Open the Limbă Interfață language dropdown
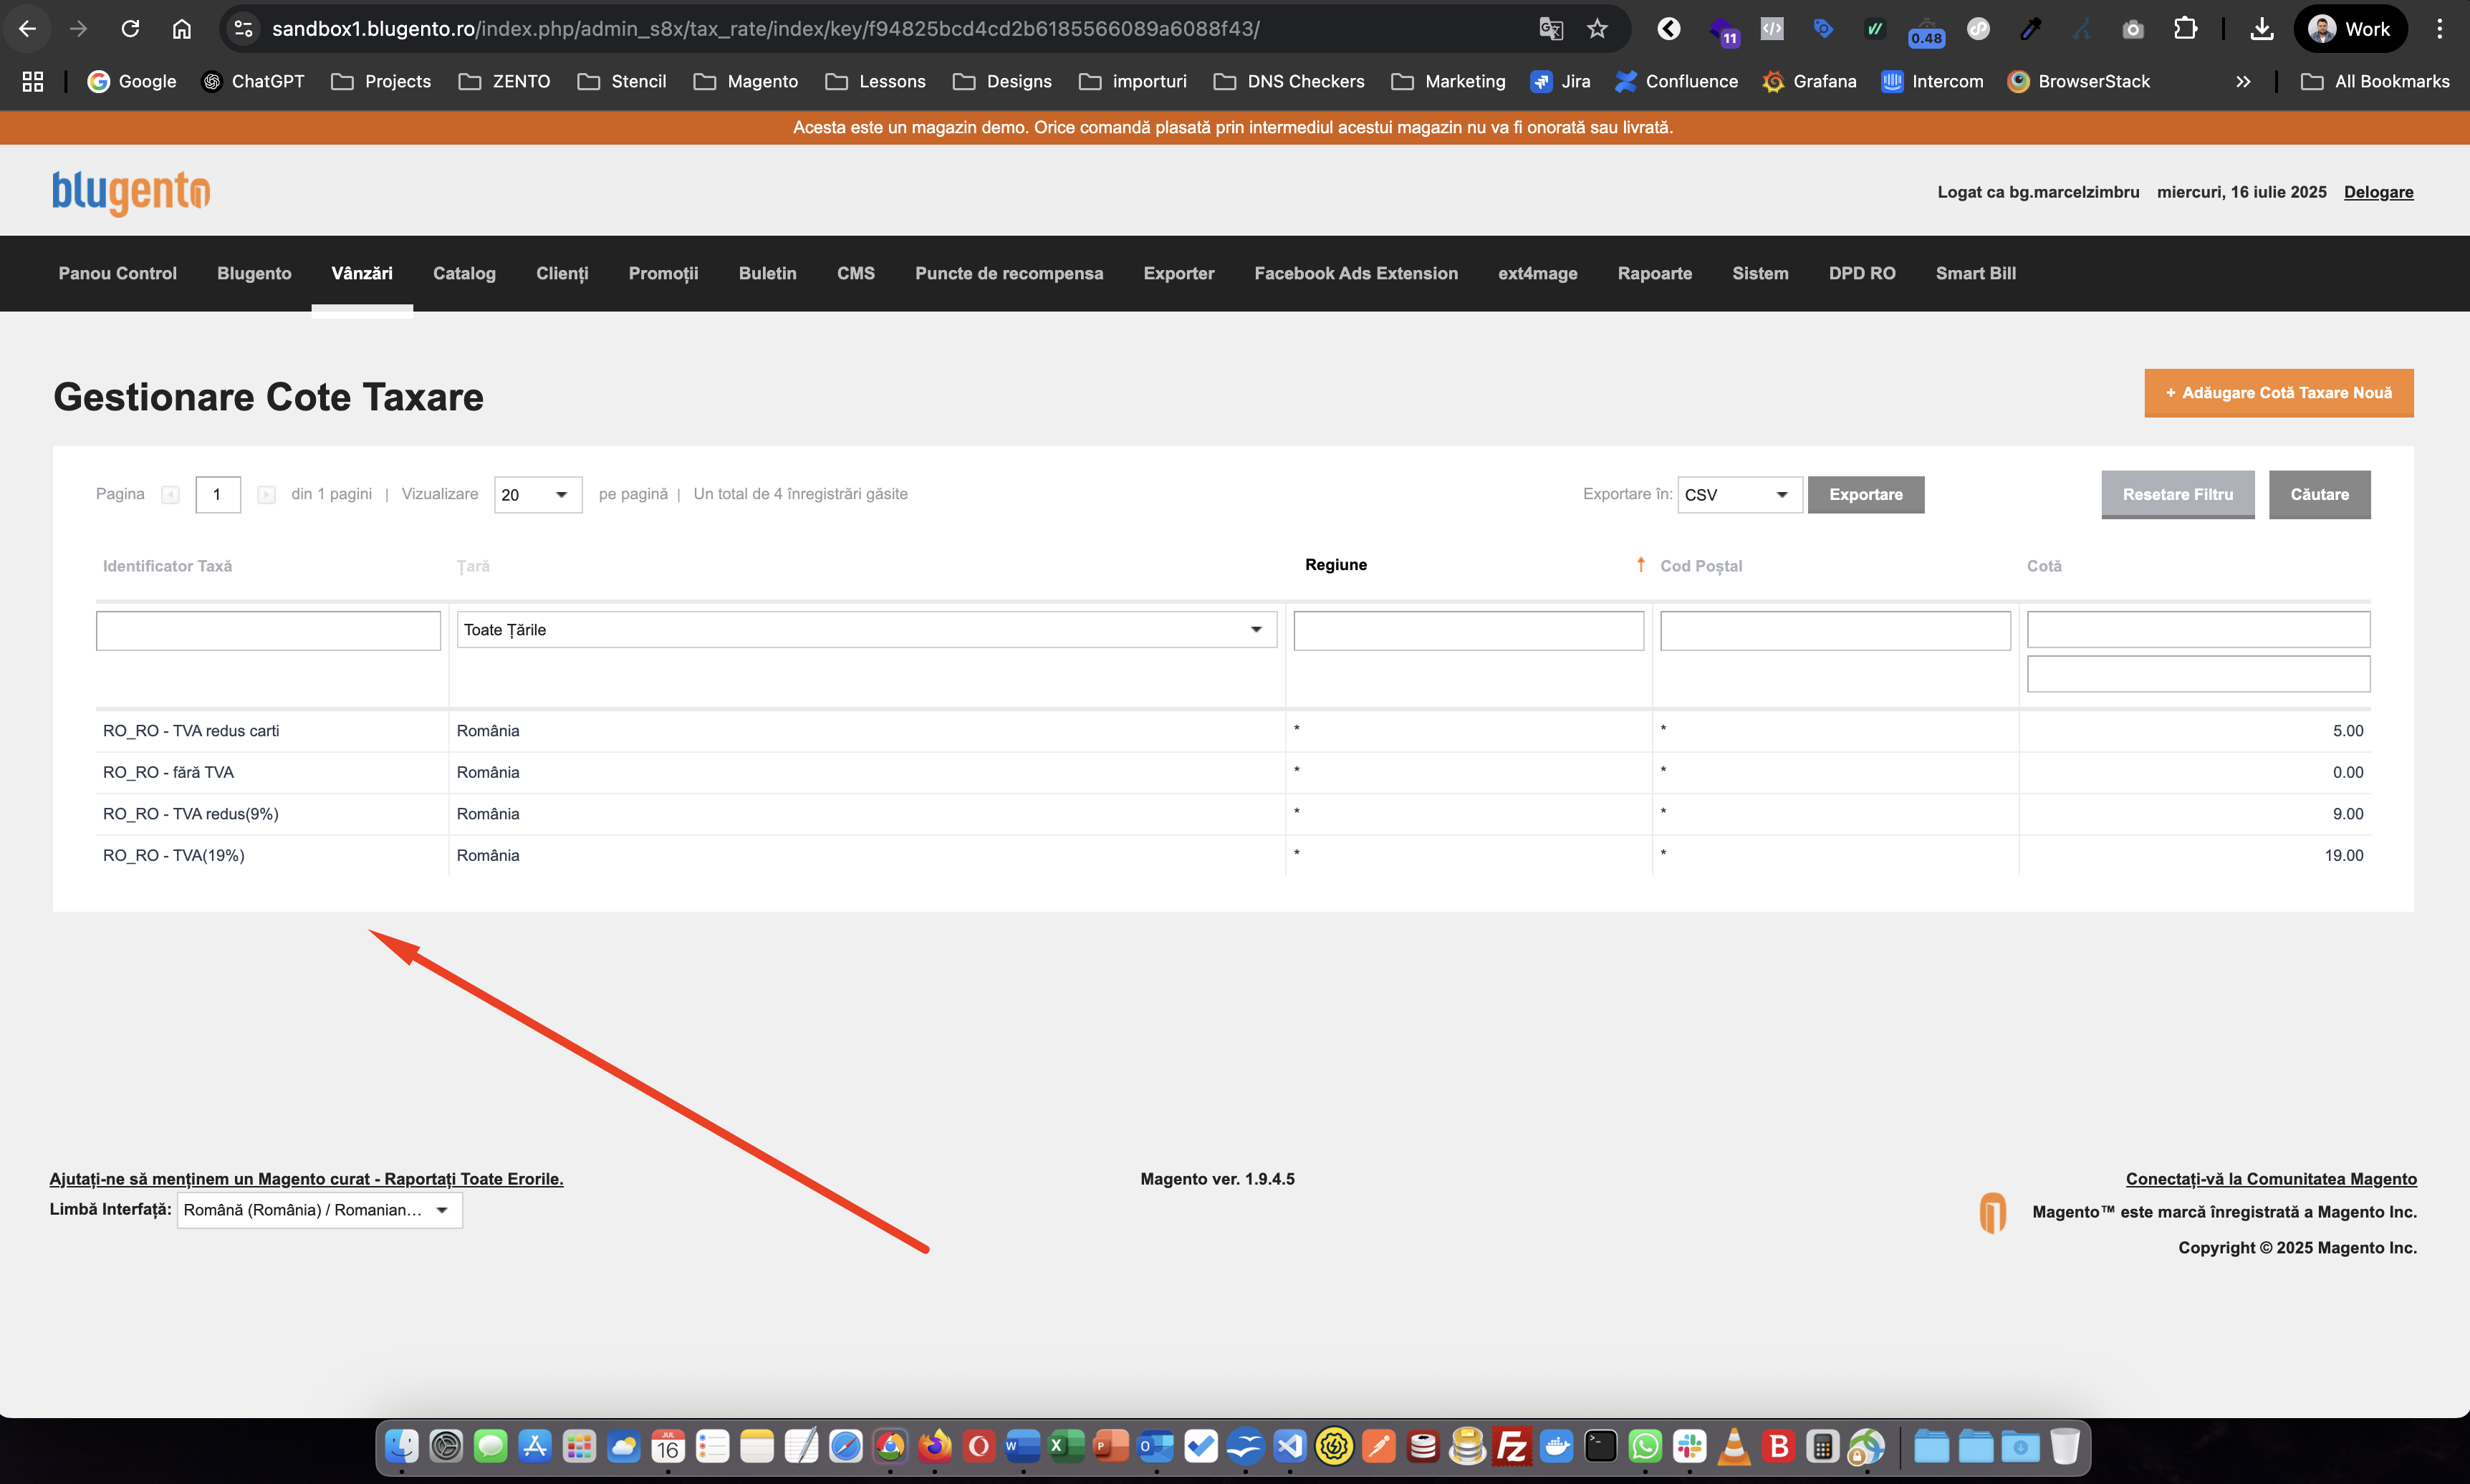2470x1484 pixels. point(320,1210)
